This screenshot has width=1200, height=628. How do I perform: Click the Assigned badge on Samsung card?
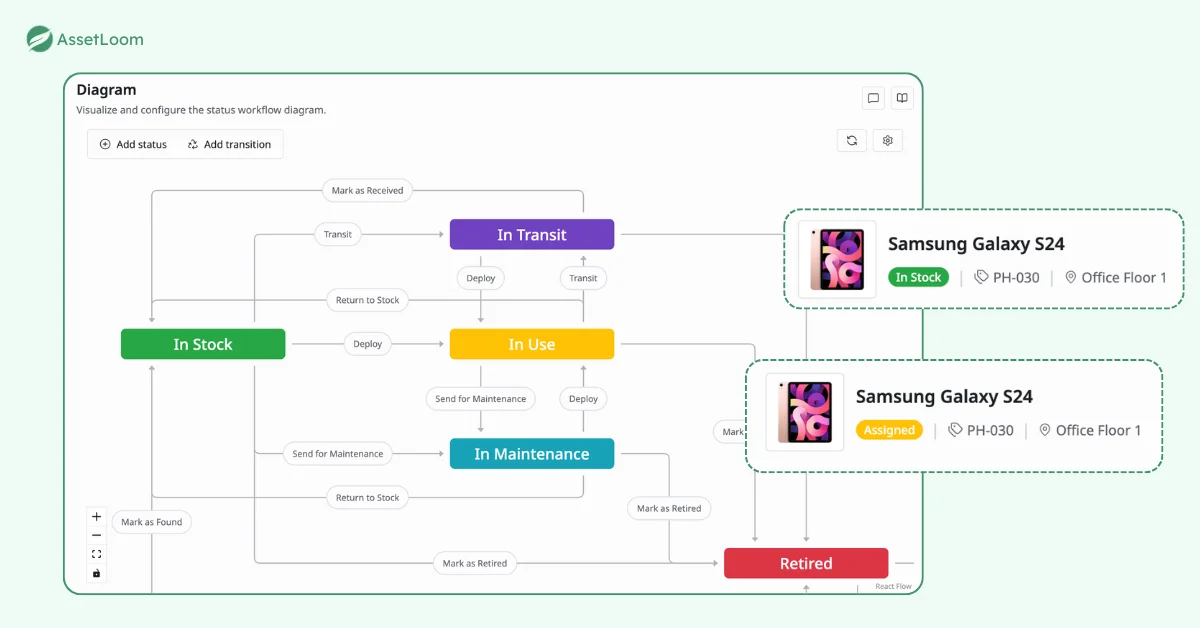point(889,430)
